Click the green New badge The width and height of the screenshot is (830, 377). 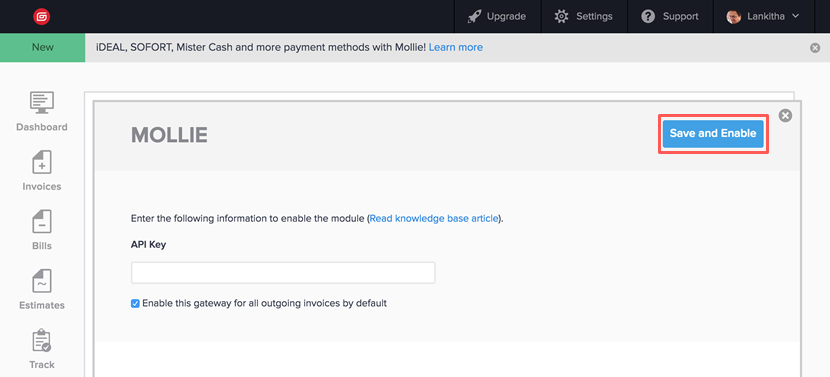pos(42,47)
